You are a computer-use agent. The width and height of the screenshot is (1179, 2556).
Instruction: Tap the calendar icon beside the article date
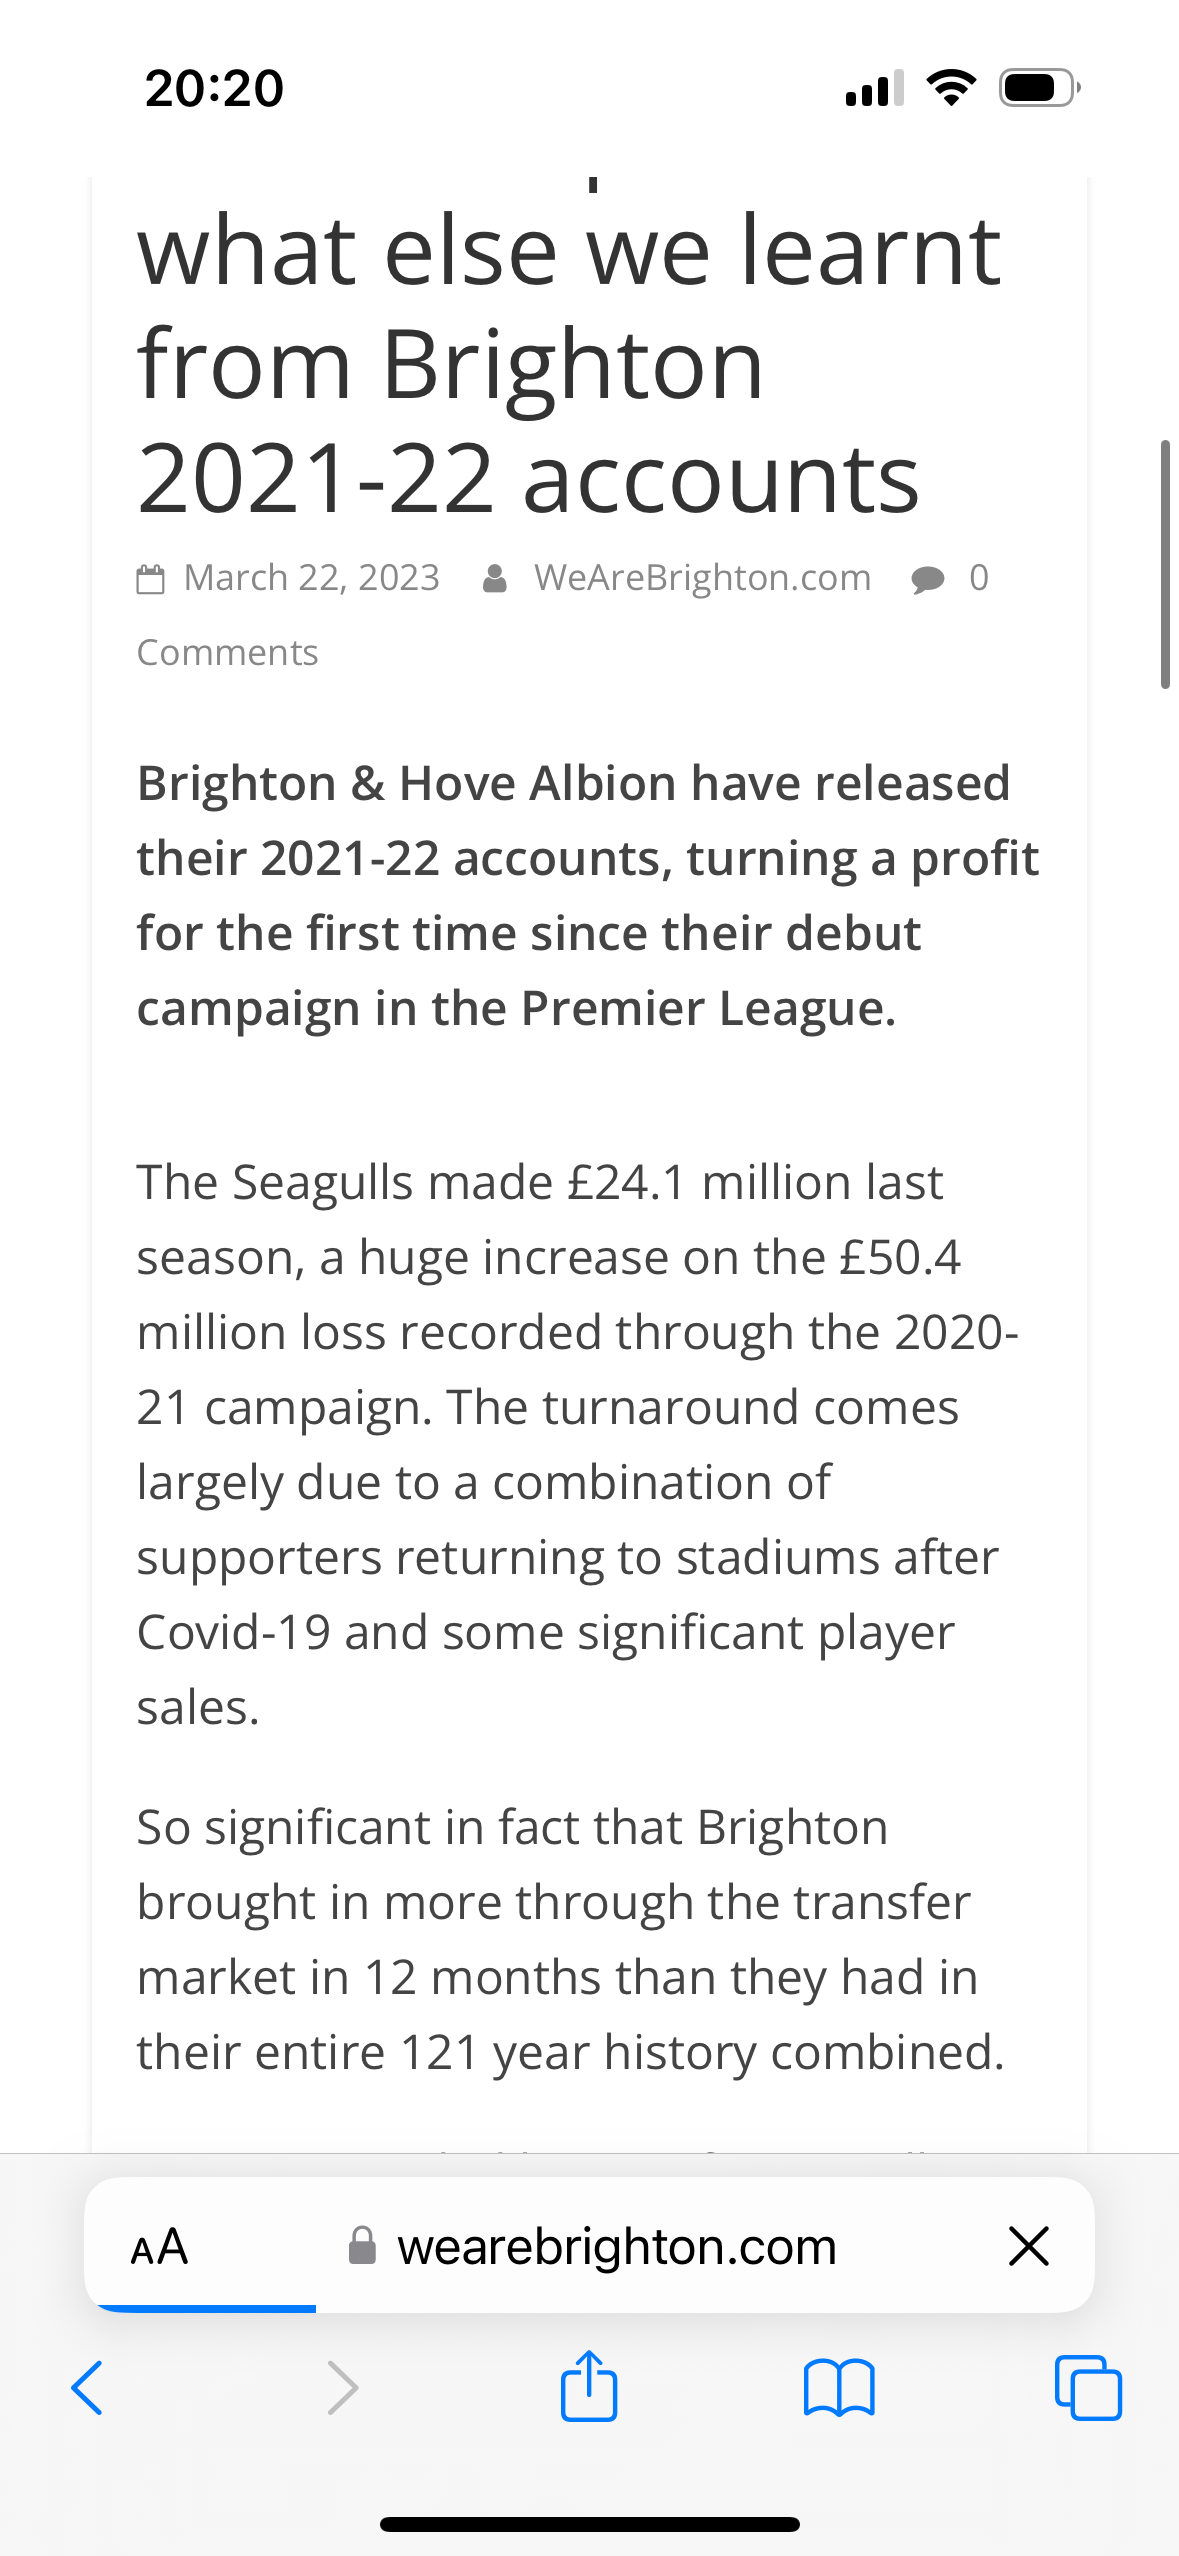tap(152, 576)
